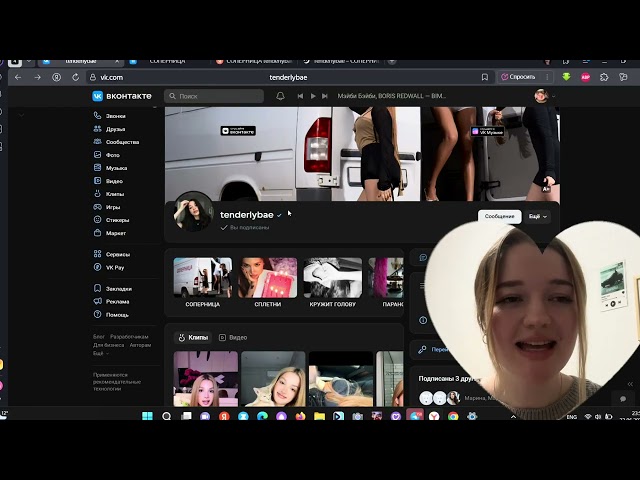The image size is (640, 480).
Task: Open a new browser tab
Action: (392, 62)
